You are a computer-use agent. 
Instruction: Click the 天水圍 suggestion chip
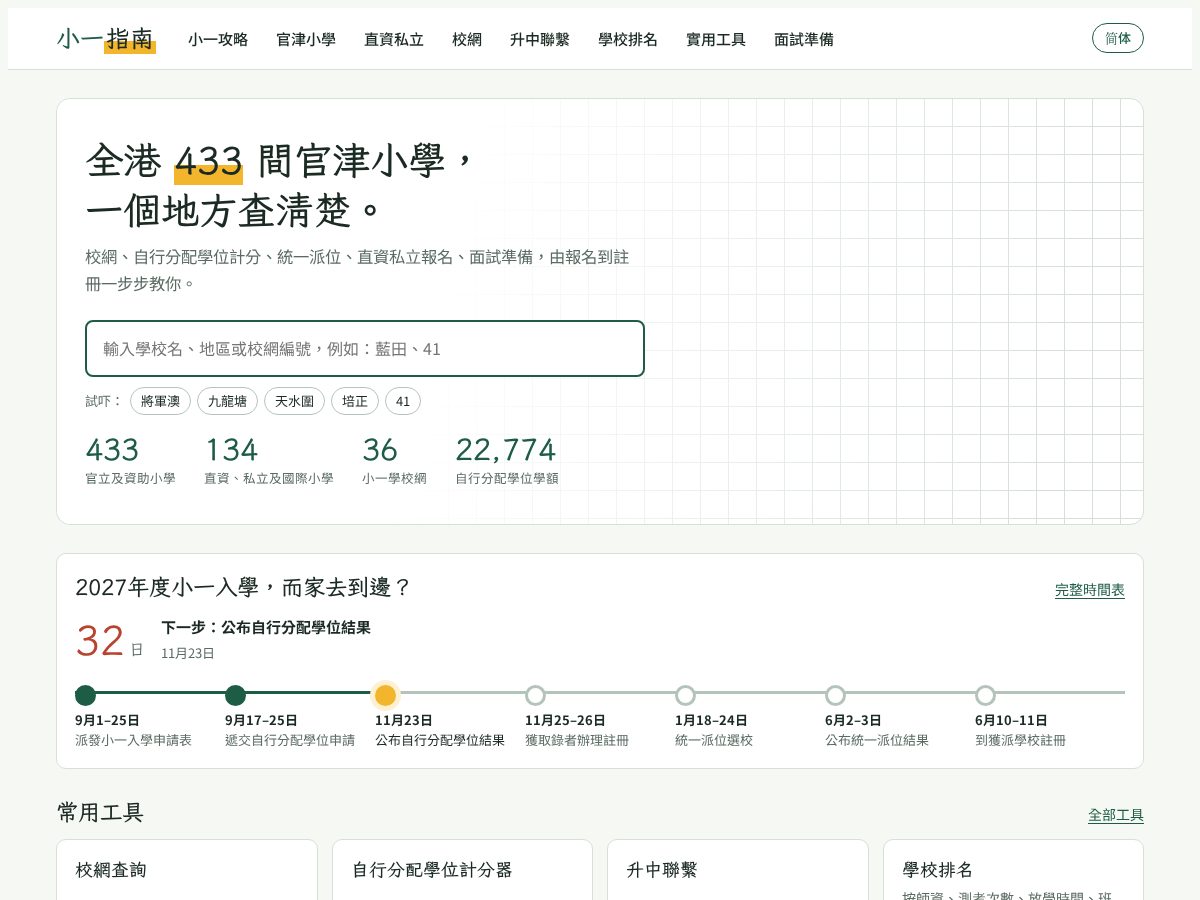click(294, 401)
